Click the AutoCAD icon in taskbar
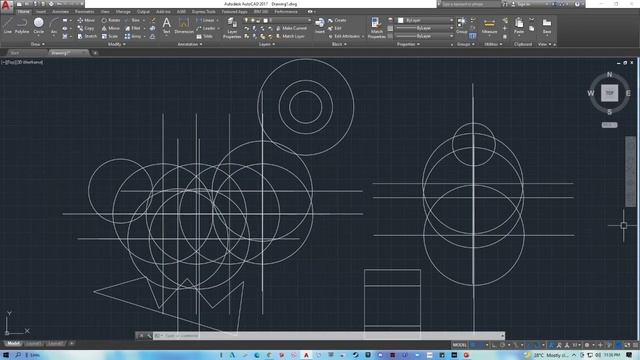Image resolution: width=640 pixels, height=360 pixels. (x=306, y=355)
